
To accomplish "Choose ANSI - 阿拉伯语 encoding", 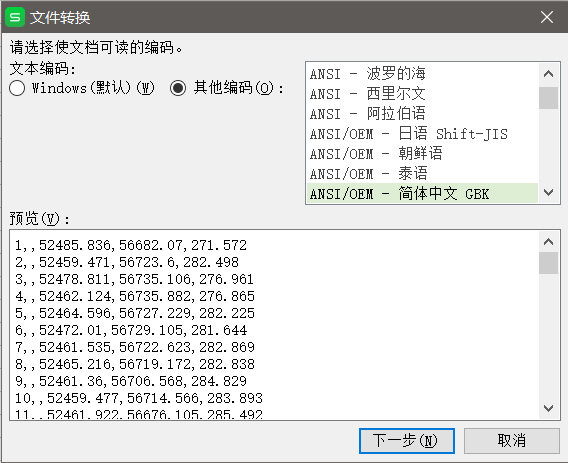I will pyautogui.click(x=422, y=114).
